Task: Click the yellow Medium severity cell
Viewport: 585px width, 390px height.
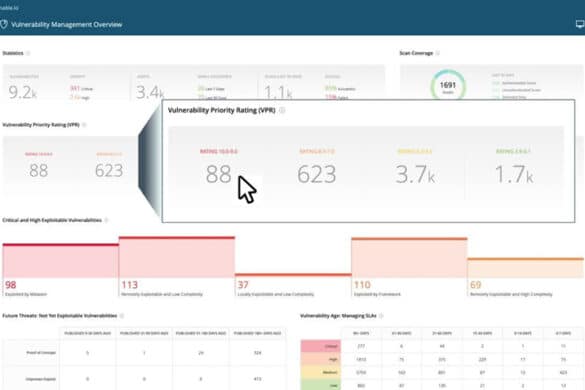Action: [x=321, y=372]
